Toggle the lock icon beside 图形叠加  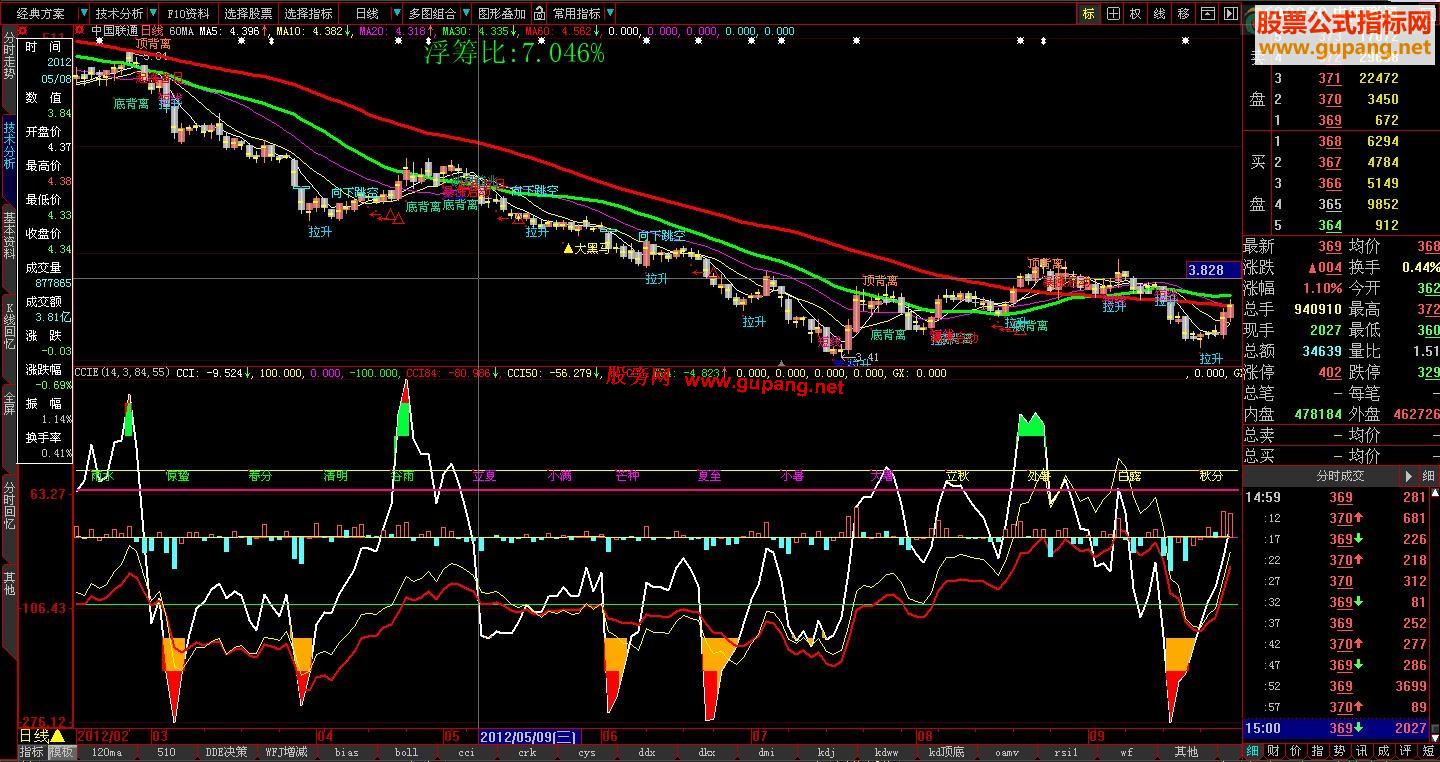(540, 14)
